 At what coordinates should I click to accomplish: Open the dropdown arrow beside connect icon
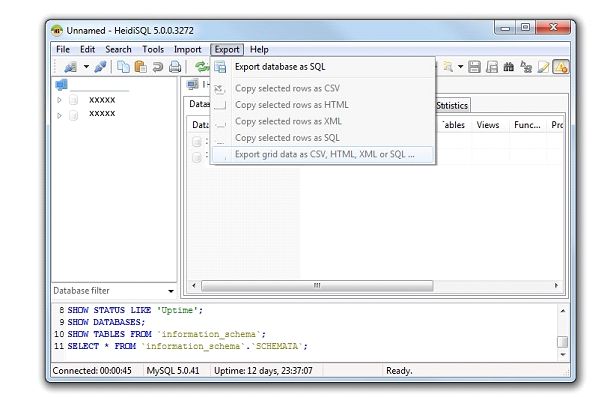pos(86,67)
